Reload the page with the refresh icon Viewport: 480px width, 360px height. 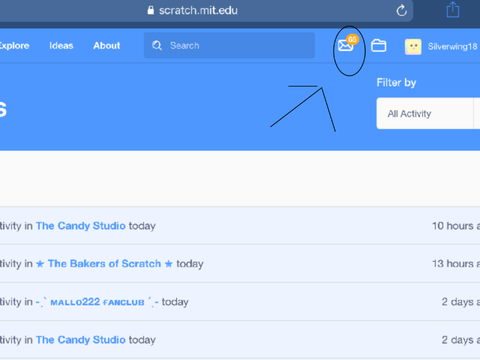coord(402,10)
